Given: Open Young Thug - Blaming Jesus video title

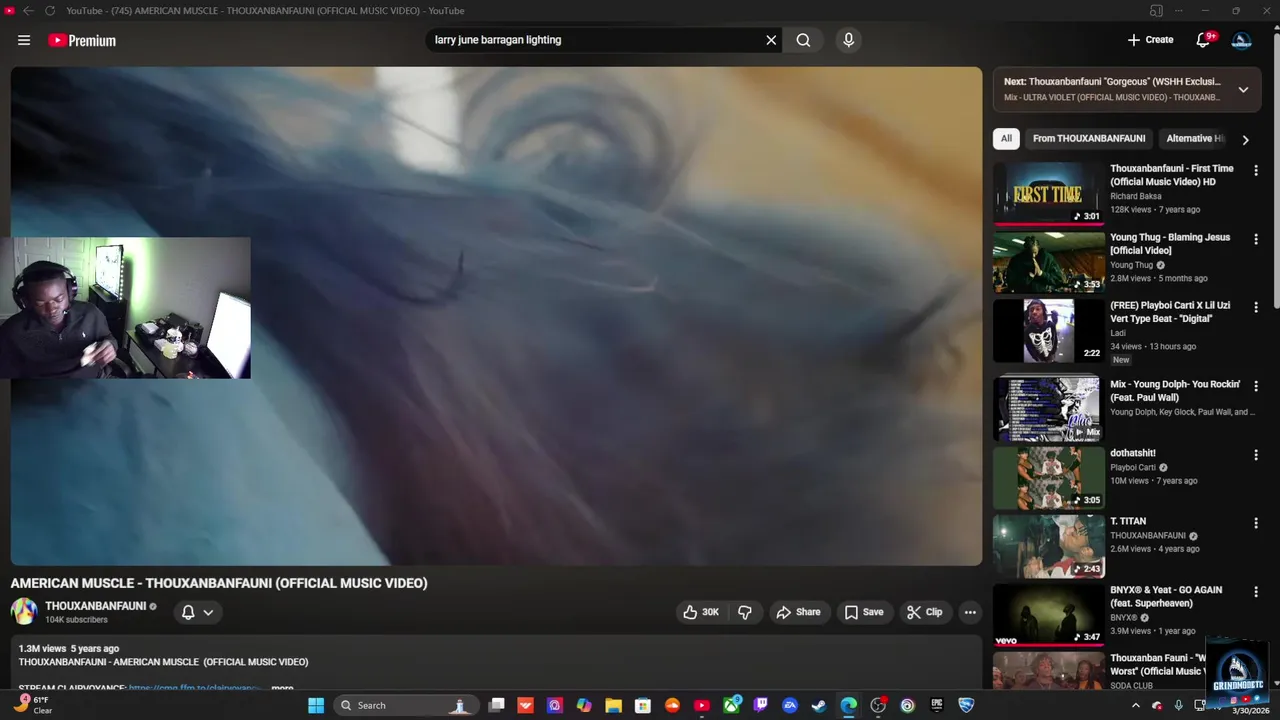Looking at the screenshot, I should [x=1170, y=244].
